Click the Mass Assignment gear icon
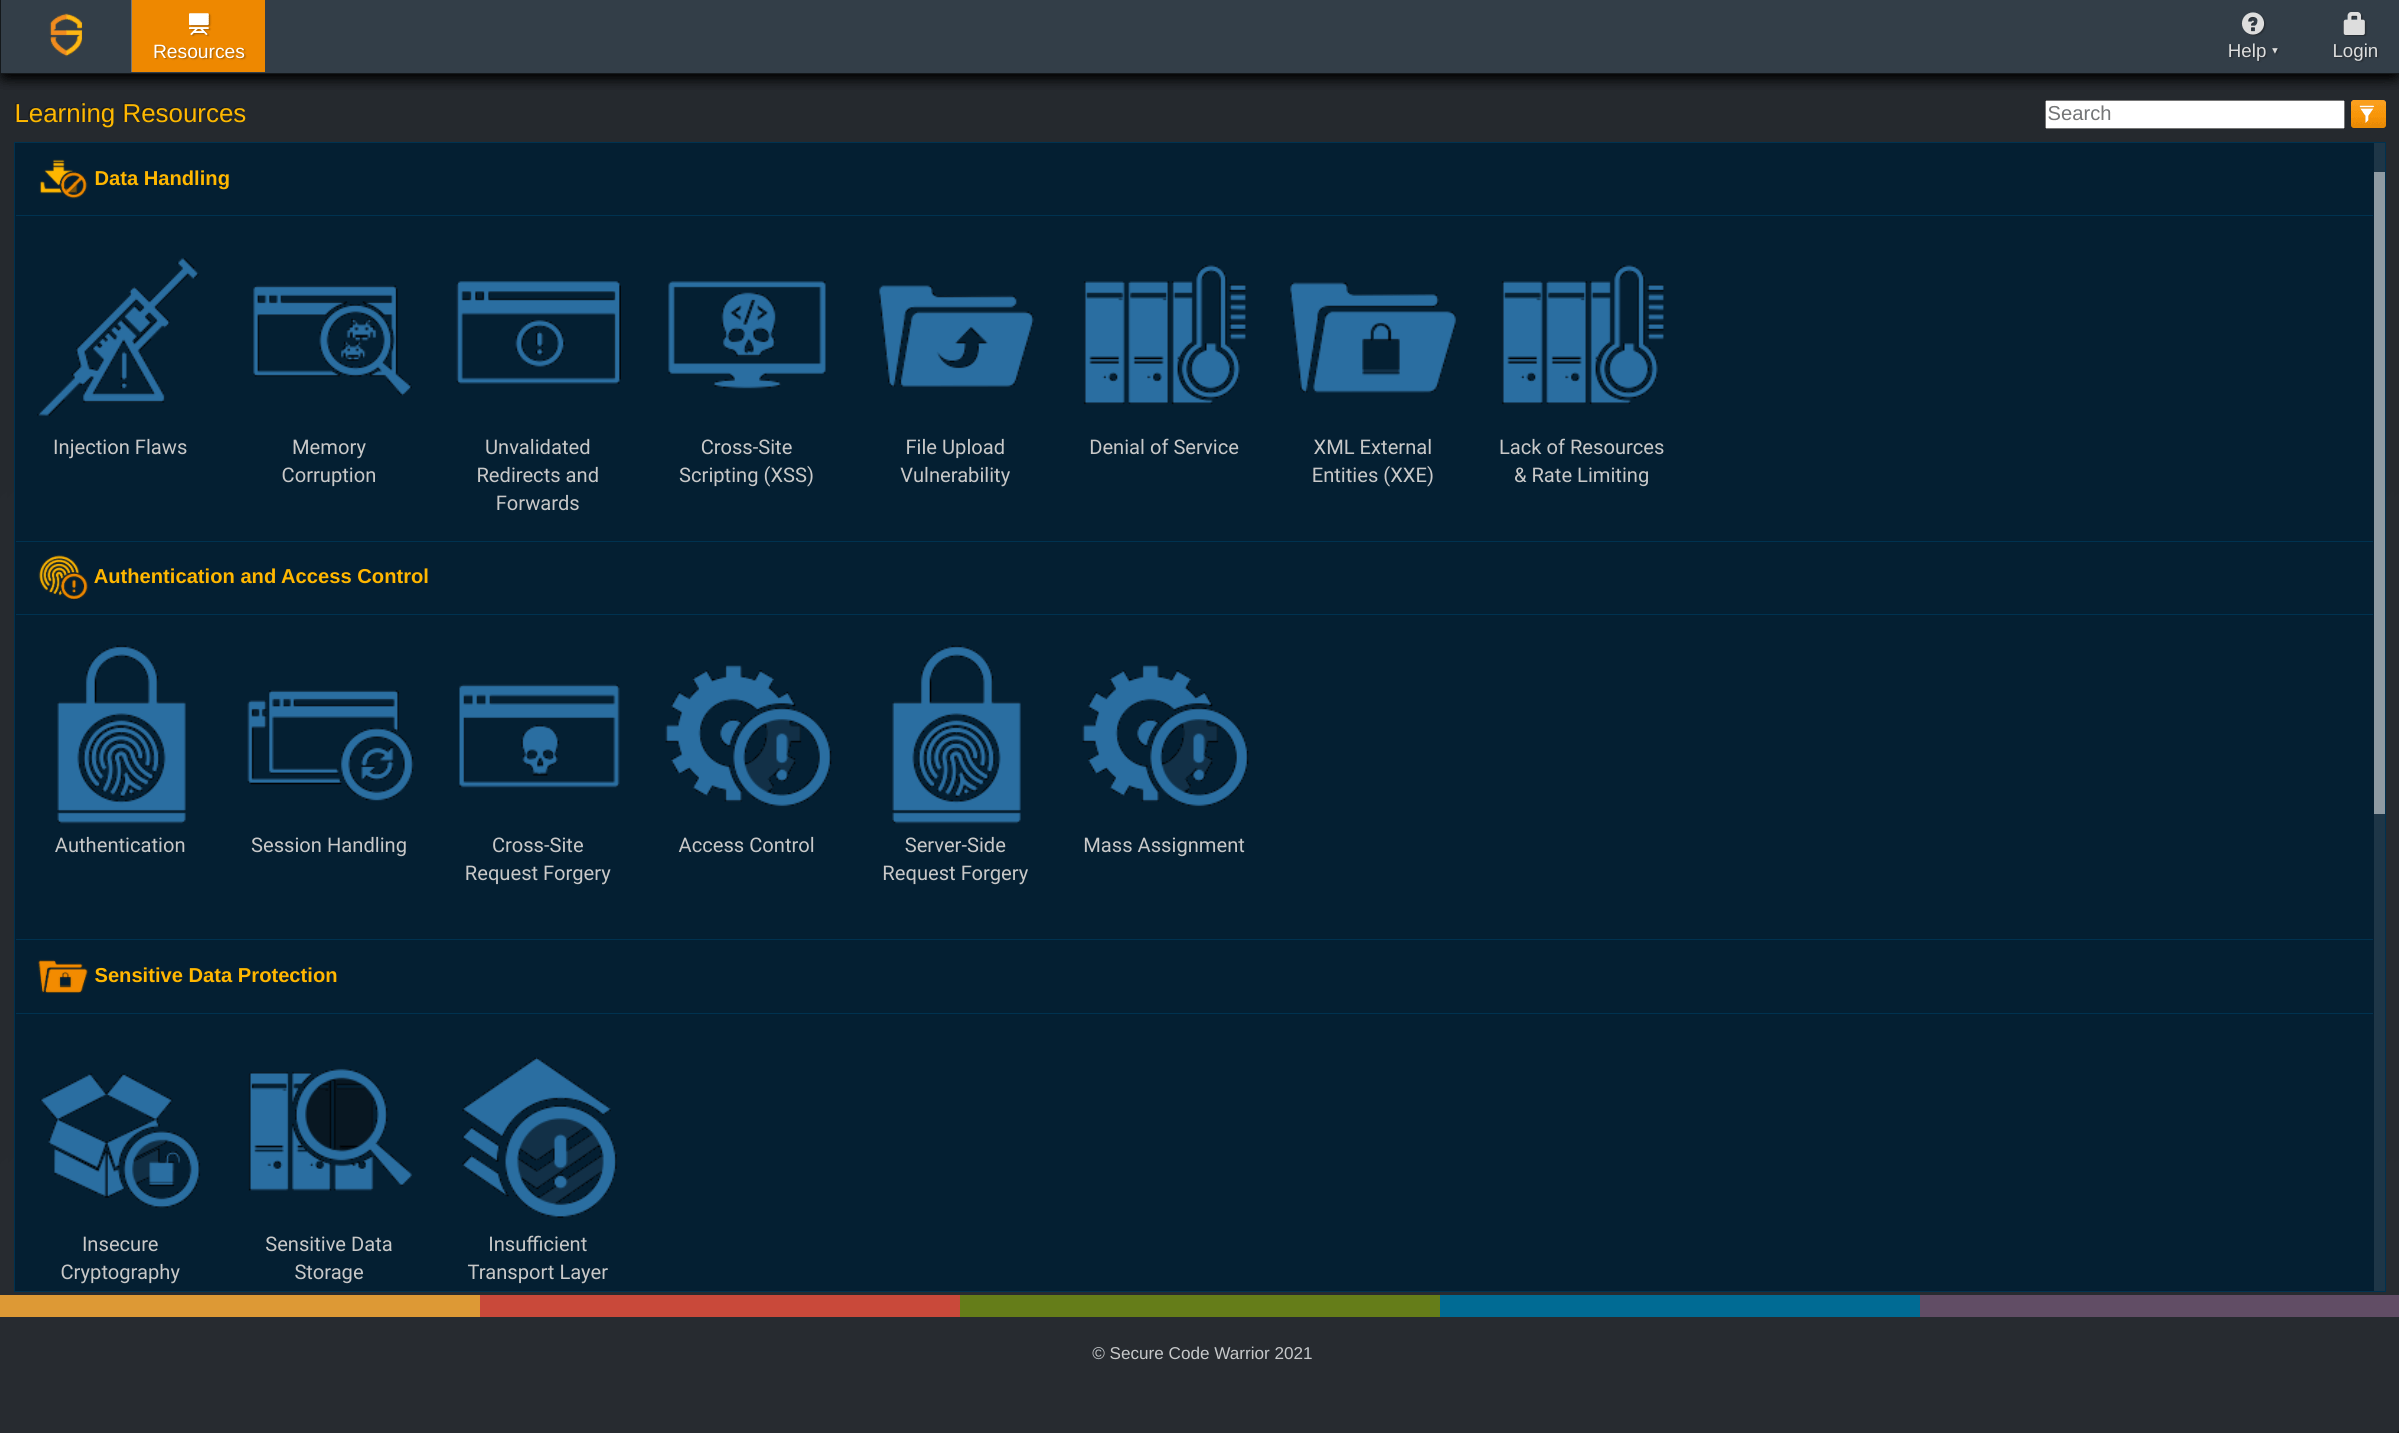This screenshot has width=2399, height=1433. pyautogui.click(x=1164, y=735)
